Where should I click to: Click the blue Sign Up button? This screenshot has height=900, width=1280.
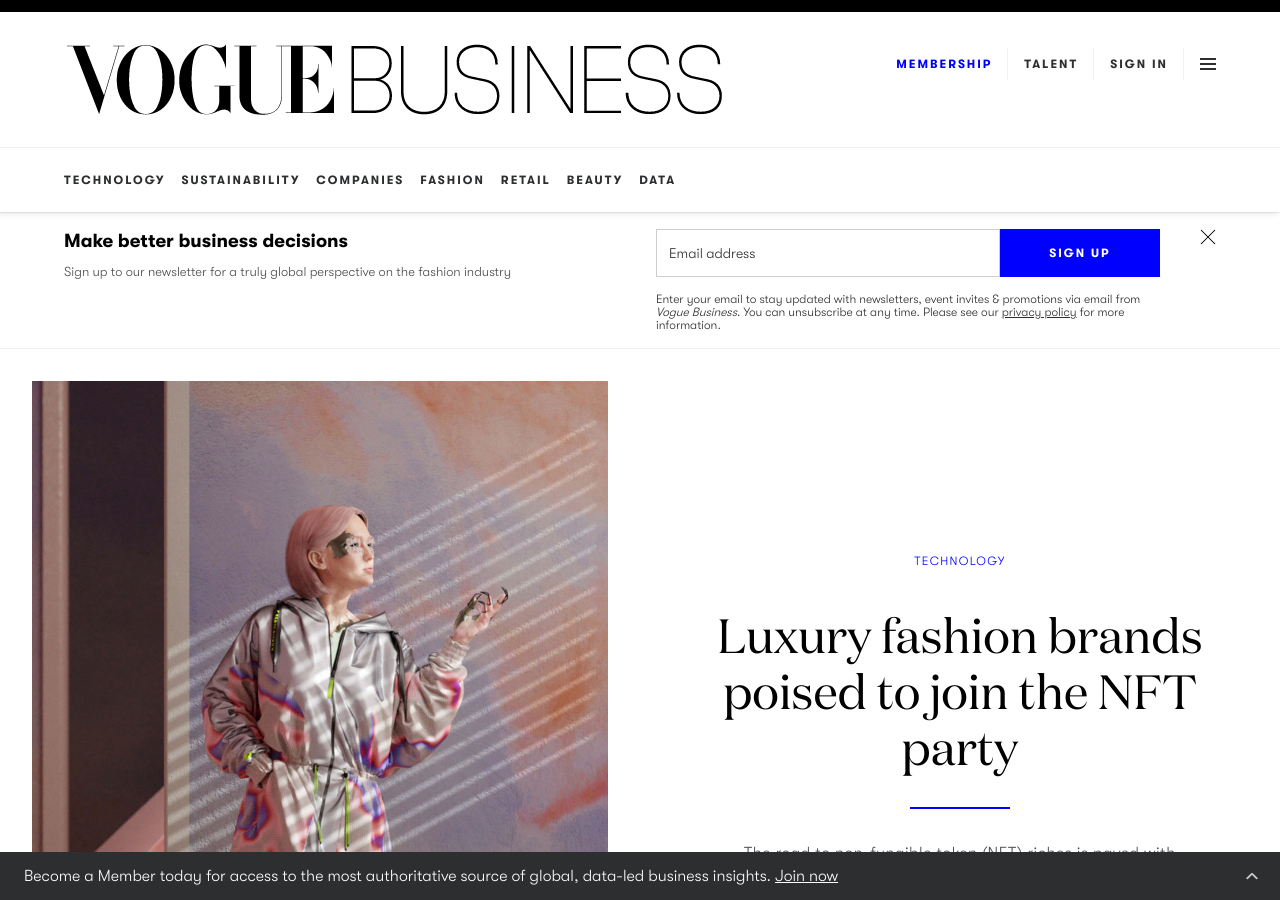tap(1080, 253)
